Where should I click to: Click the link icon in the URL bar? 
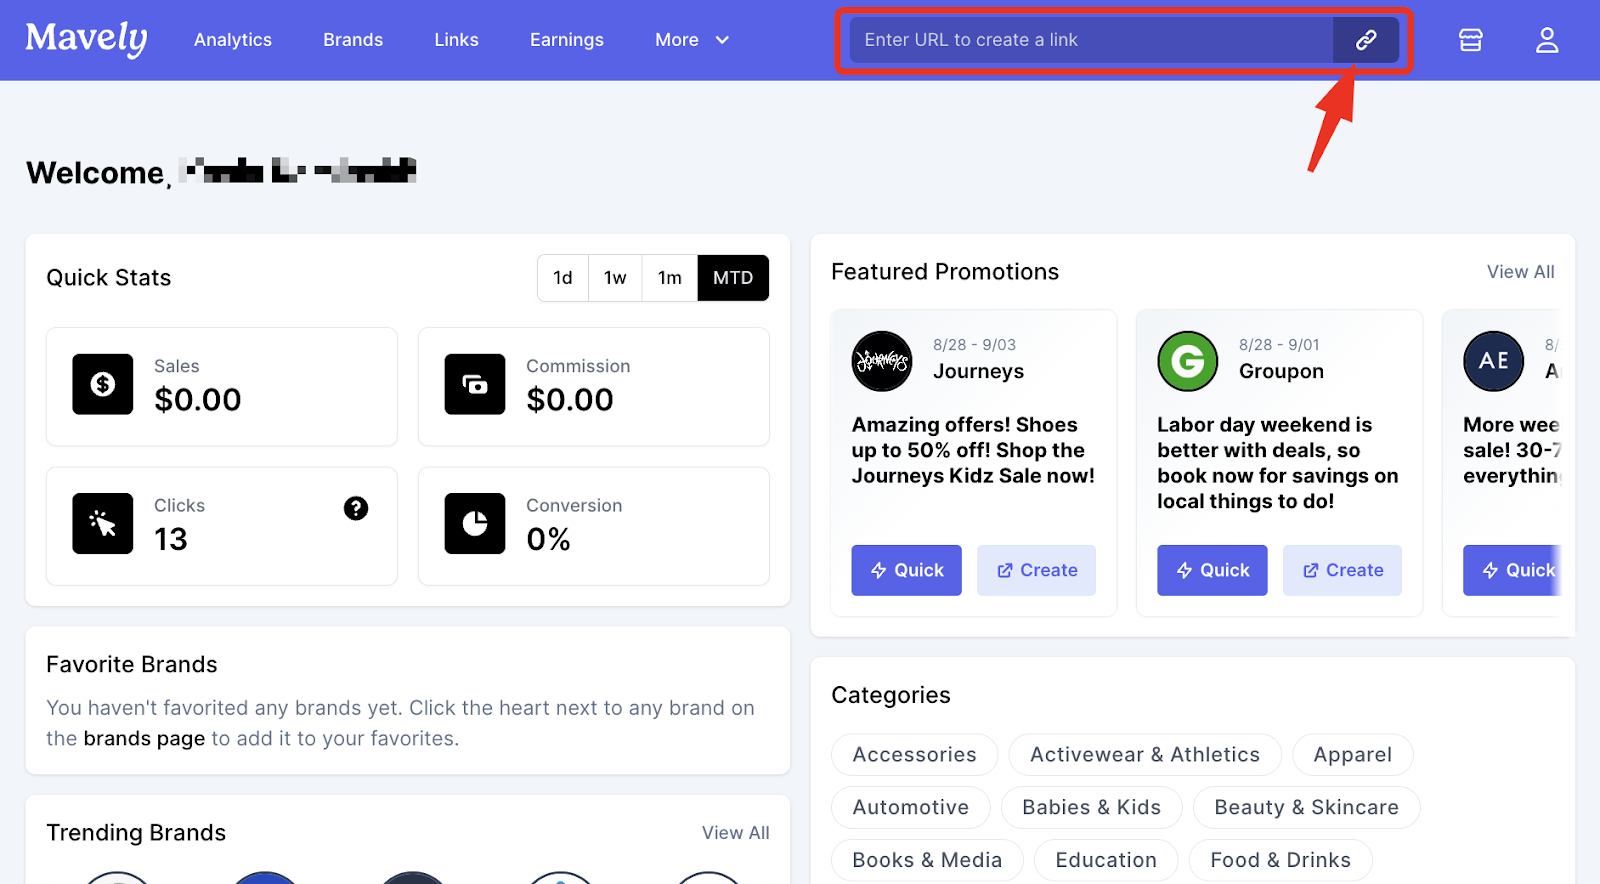(x=1364, y=40)
